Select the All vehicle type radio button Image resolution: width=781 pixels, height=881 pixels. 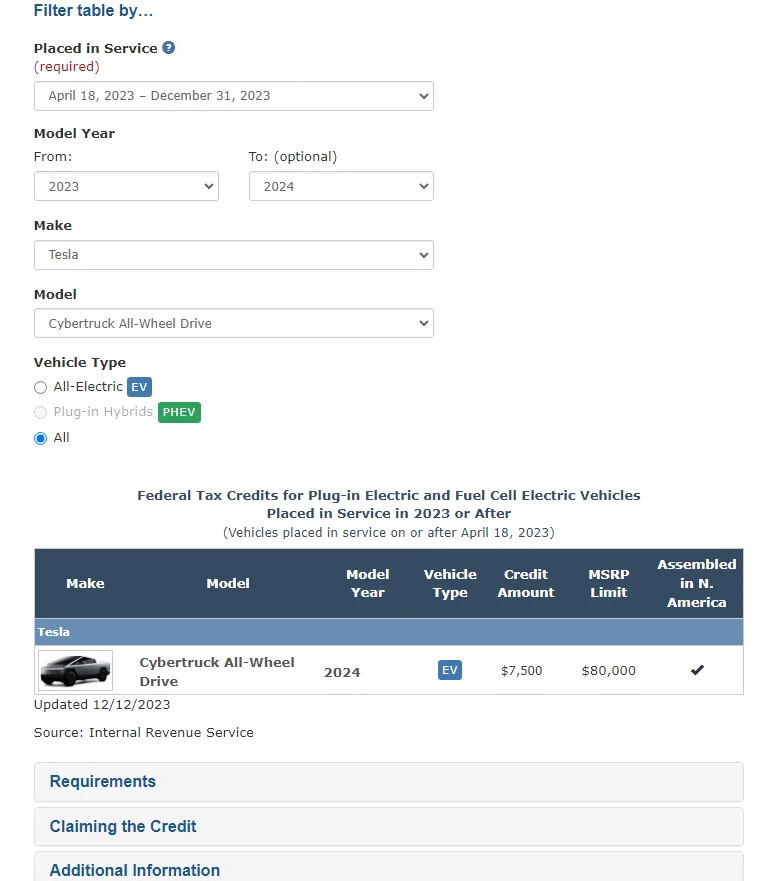pos(41,438)
